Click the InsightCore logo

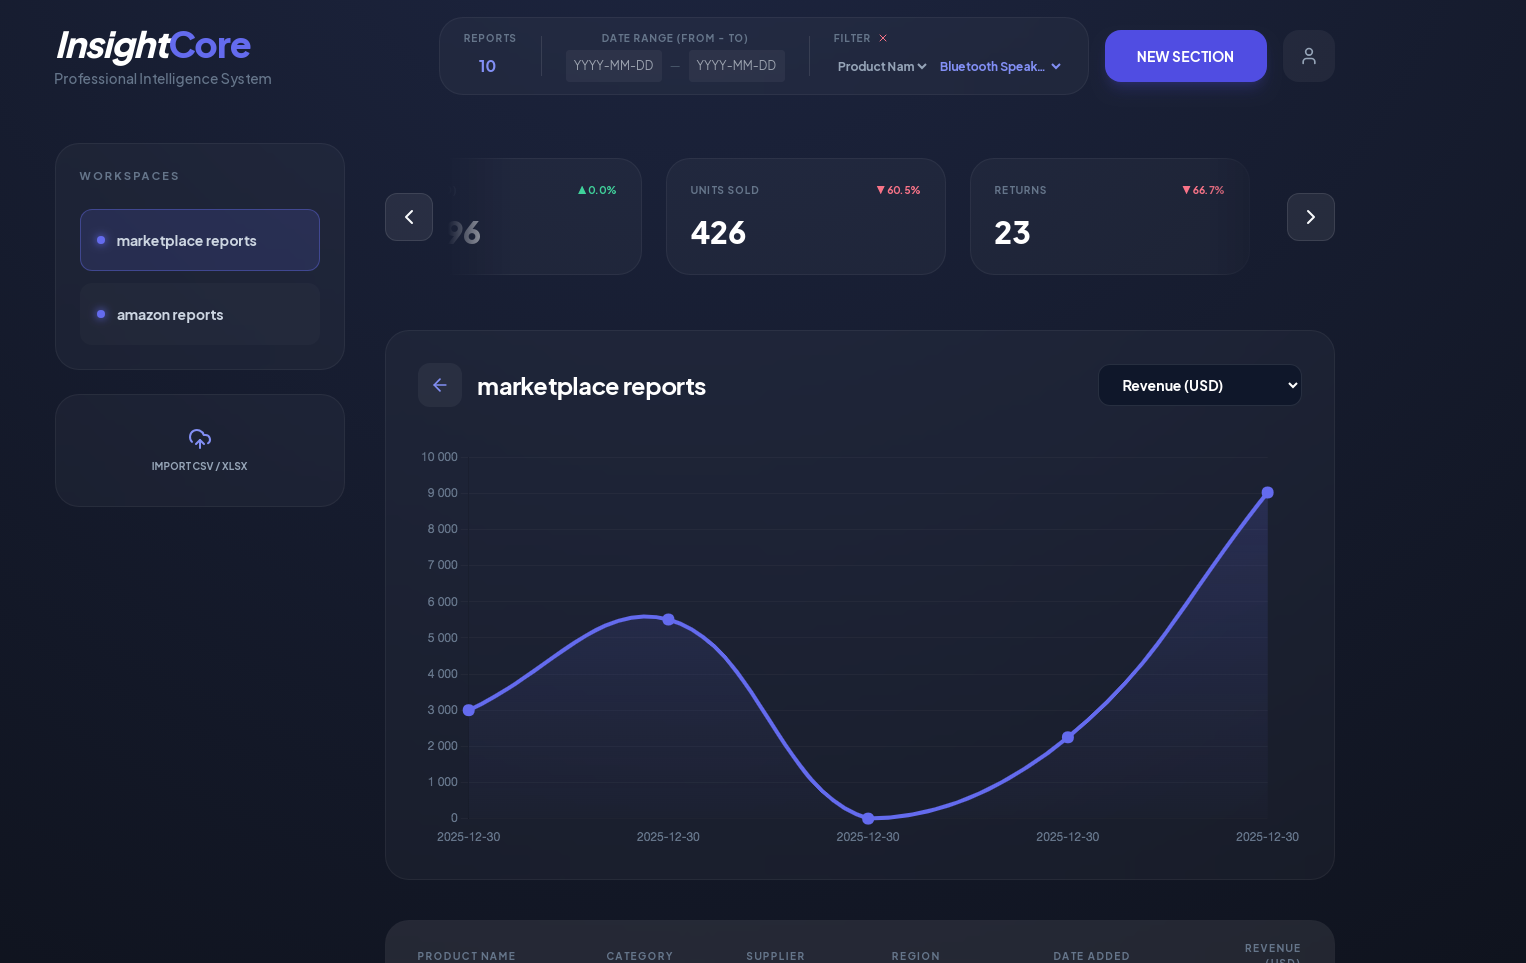[x=153, y=45]
